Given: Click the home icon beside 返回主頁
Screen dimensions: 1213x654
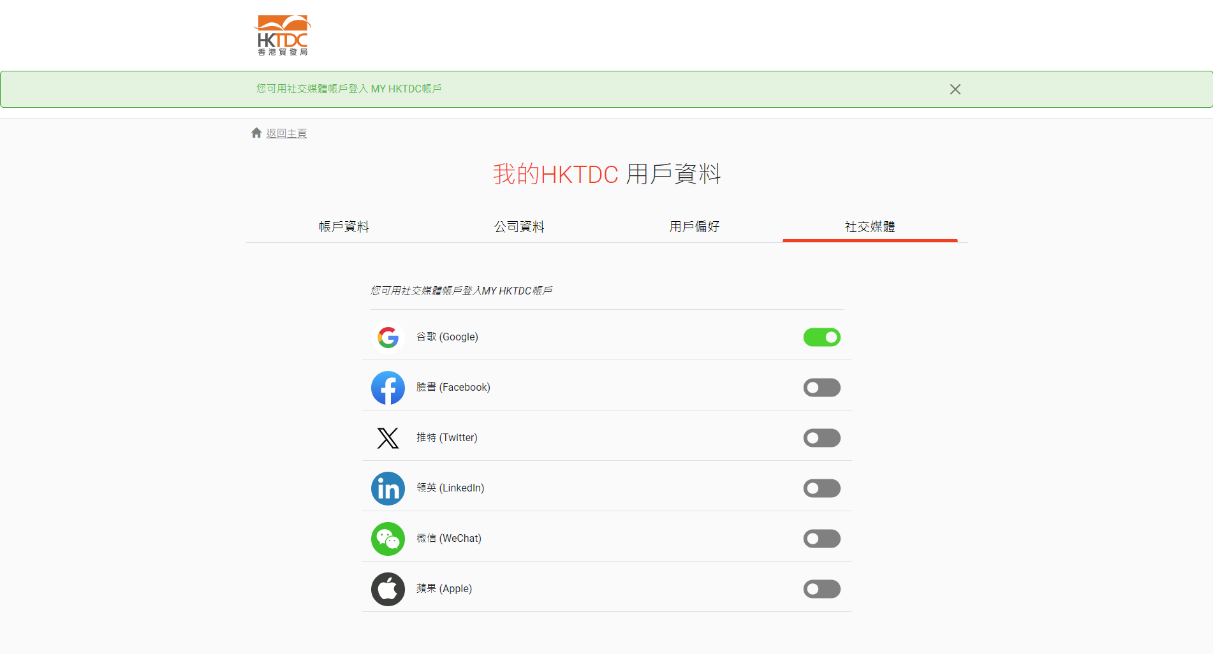Looking at the screenshot, I should tap(256, 133).
